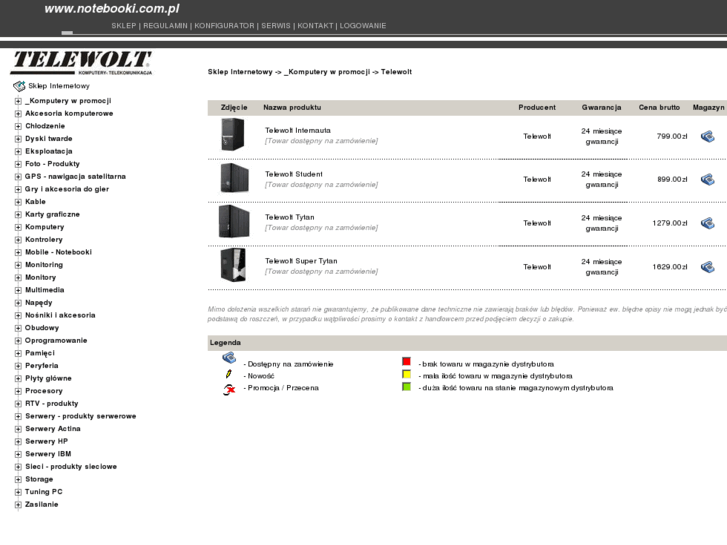The width and height of the screenshot is (727, 545).
Task: Click the yellow low-stock legend swatch
Action: pos(407,374)
